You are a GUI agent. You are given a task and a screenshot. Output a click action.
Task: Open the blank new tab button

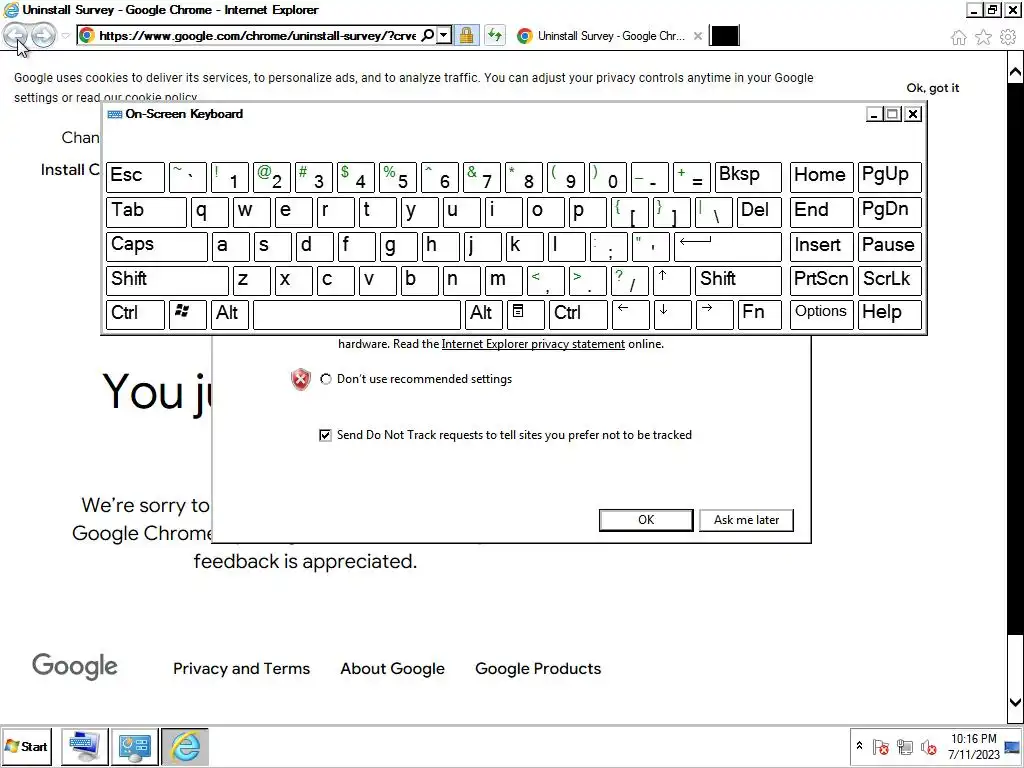click(724, 36)
